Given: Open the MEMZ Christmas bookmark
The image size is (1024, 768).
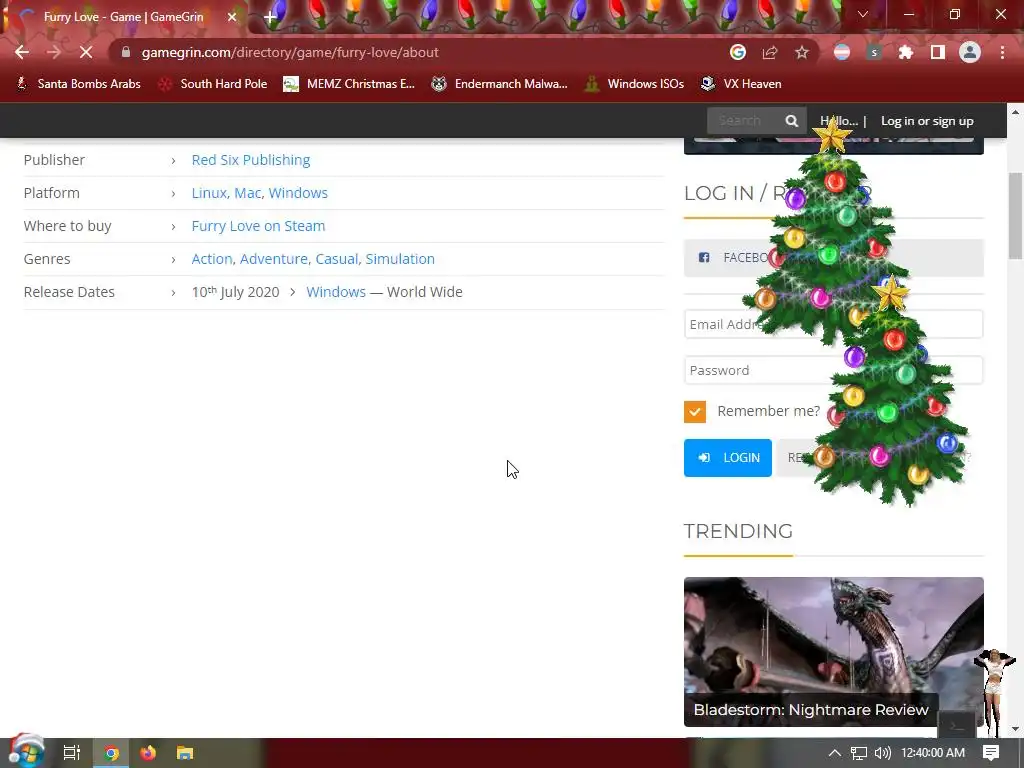Looking at the screenshot, I should pos(349,84).
